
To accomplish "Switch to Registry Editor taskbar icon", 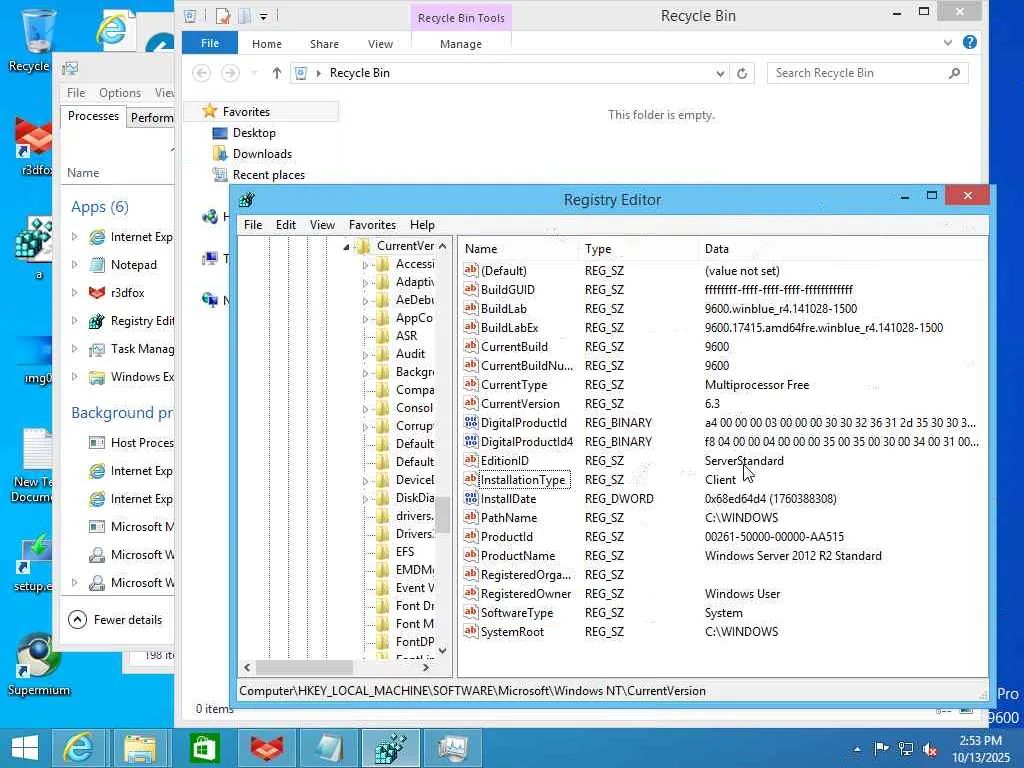I will (x=390, y=748).
